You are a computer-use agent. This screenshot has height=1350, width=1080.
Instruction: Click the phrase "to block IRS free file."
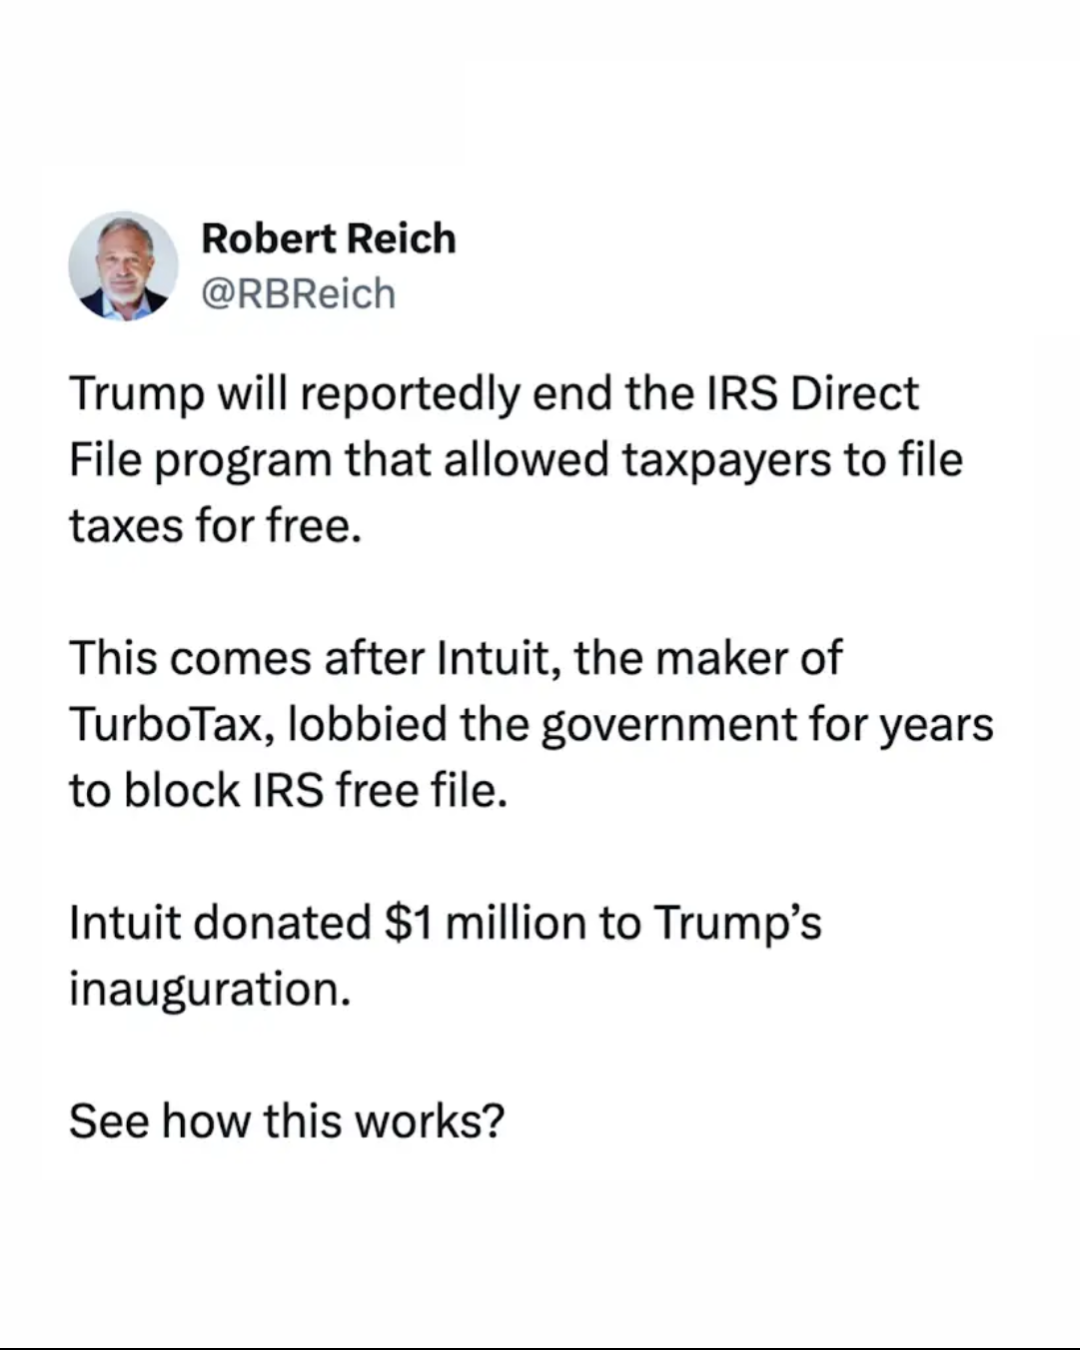click(288, 790)
